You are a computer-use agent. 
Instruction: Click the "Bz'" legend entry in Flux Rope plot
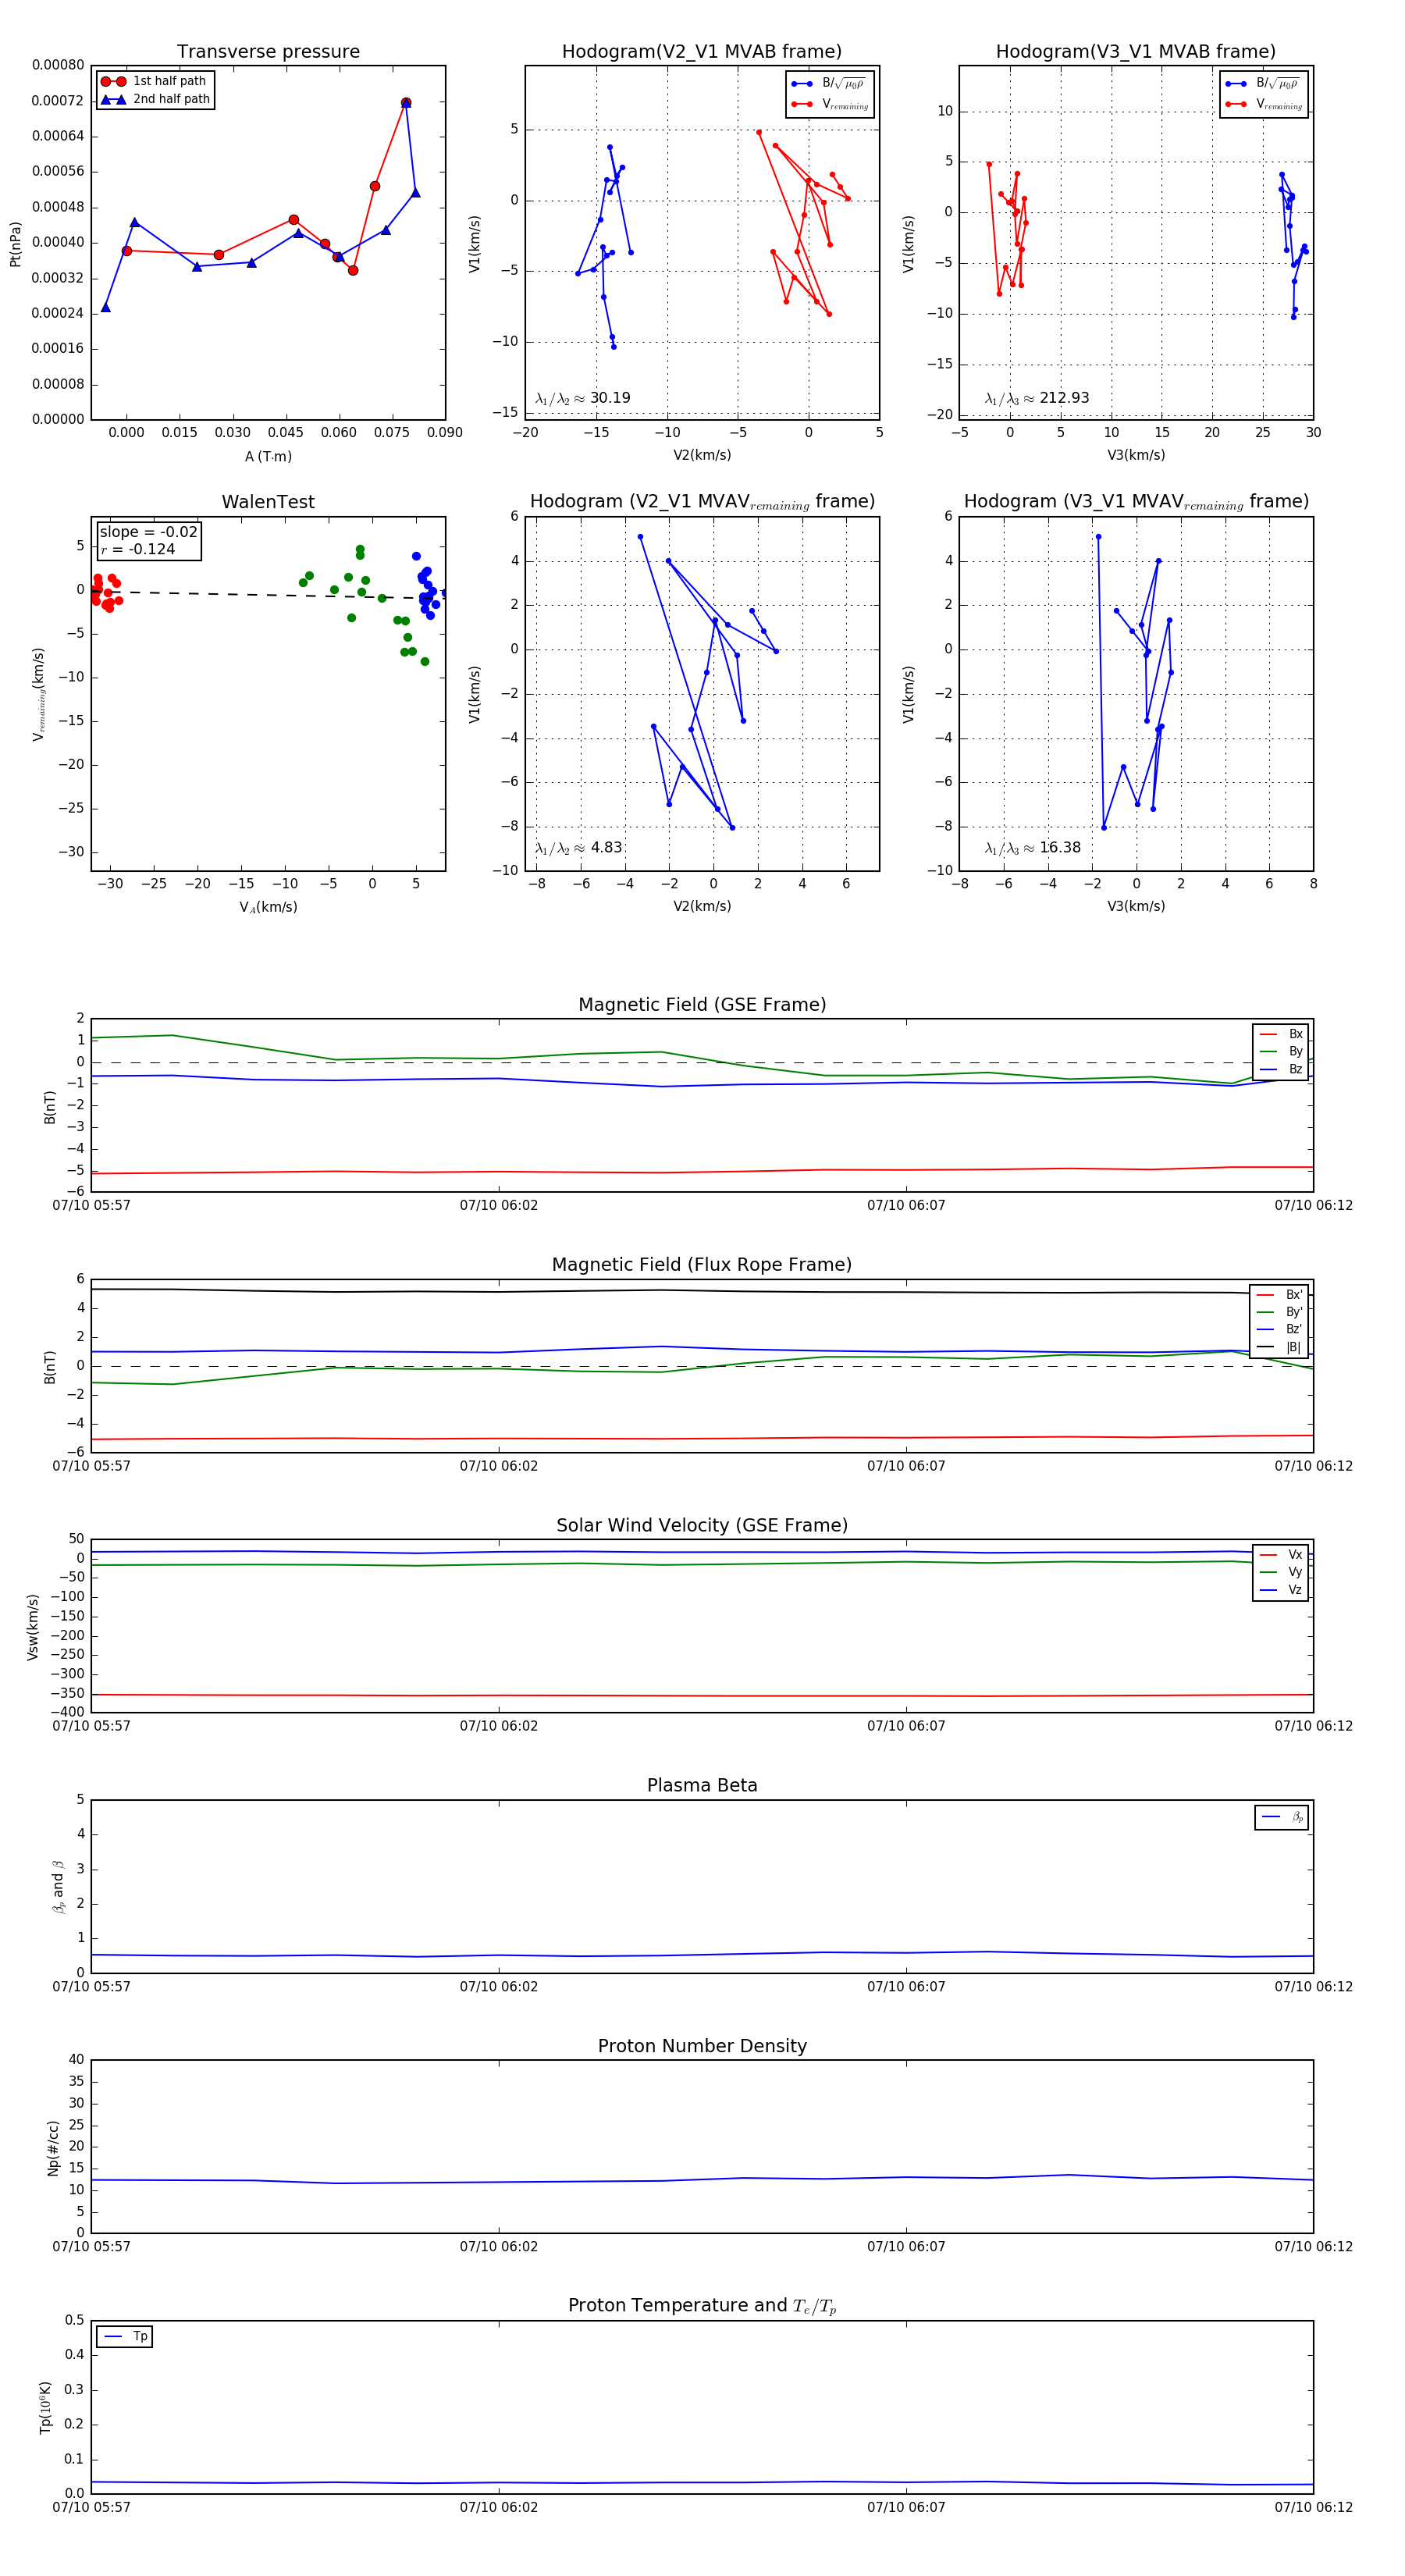[x=1279, y=1329]
